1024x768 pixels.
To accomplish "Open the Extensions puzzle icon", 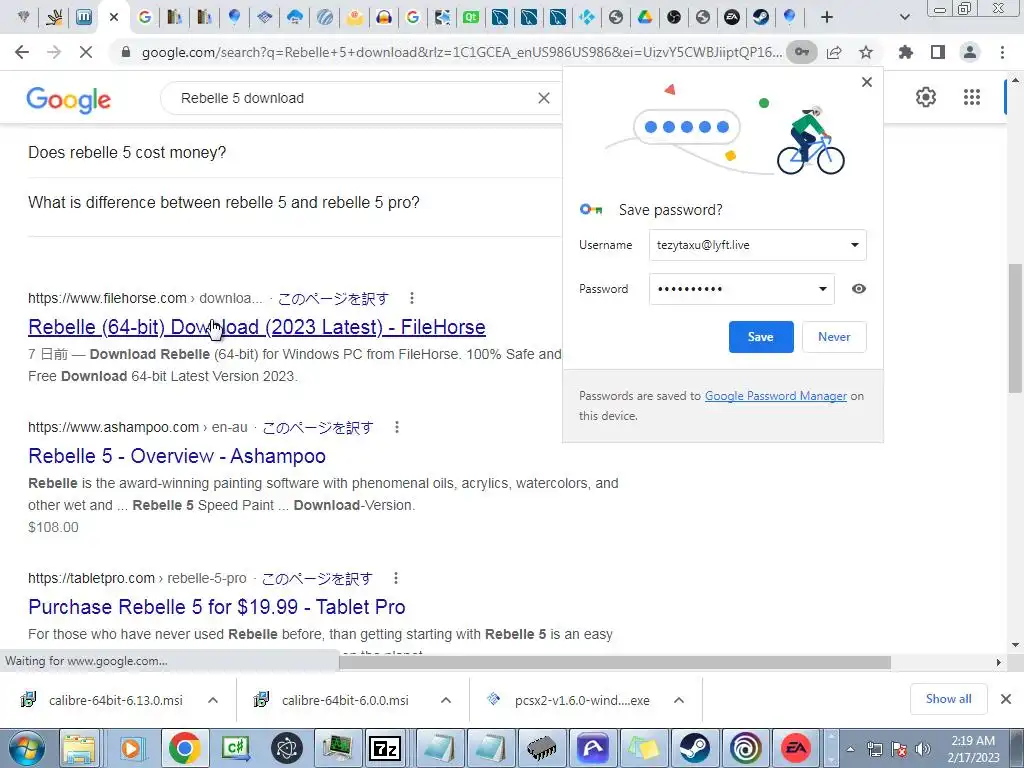I will click(905, 52).
